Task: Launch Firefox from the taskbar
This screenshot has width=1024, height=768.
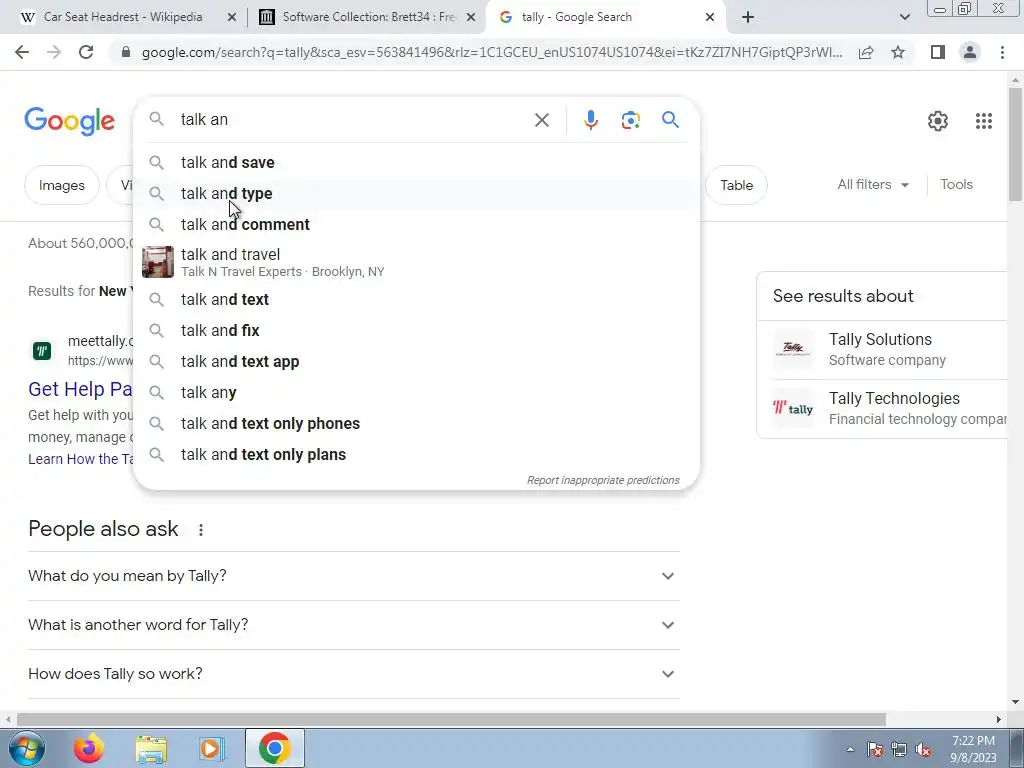Action: [89, 748]
